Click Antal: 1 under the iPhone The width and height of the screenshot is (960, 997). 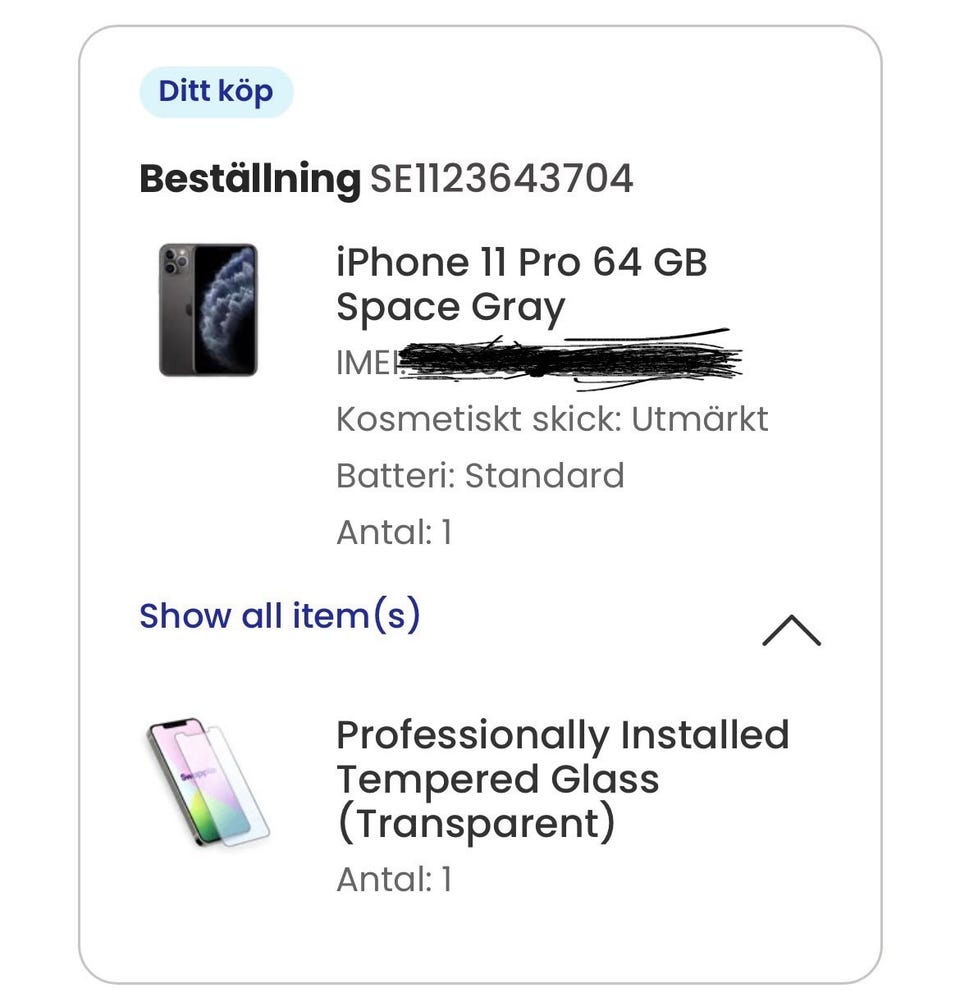[x=394, y=532]
